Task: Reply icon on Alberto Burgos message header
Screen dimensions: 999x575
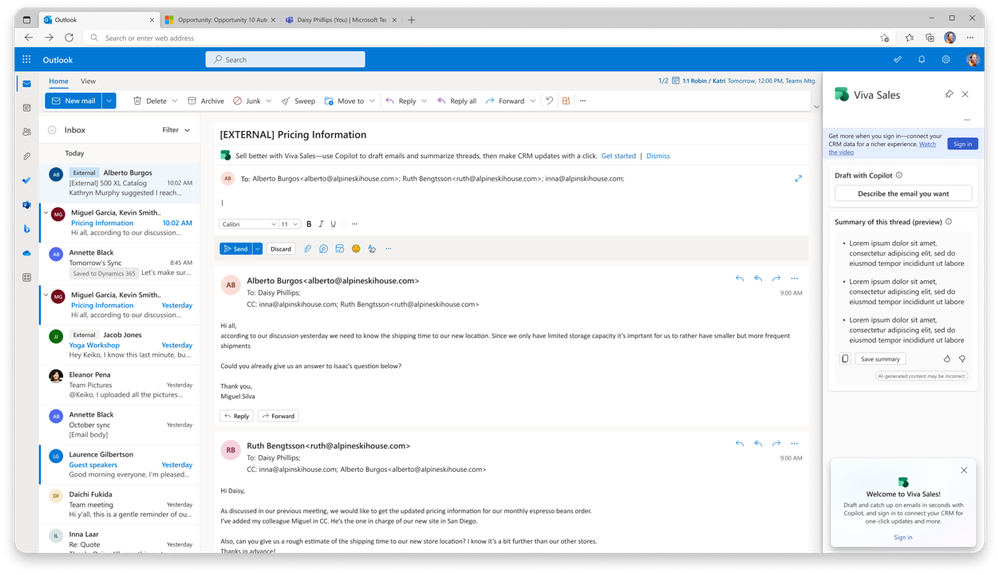Action: (739, 278)
